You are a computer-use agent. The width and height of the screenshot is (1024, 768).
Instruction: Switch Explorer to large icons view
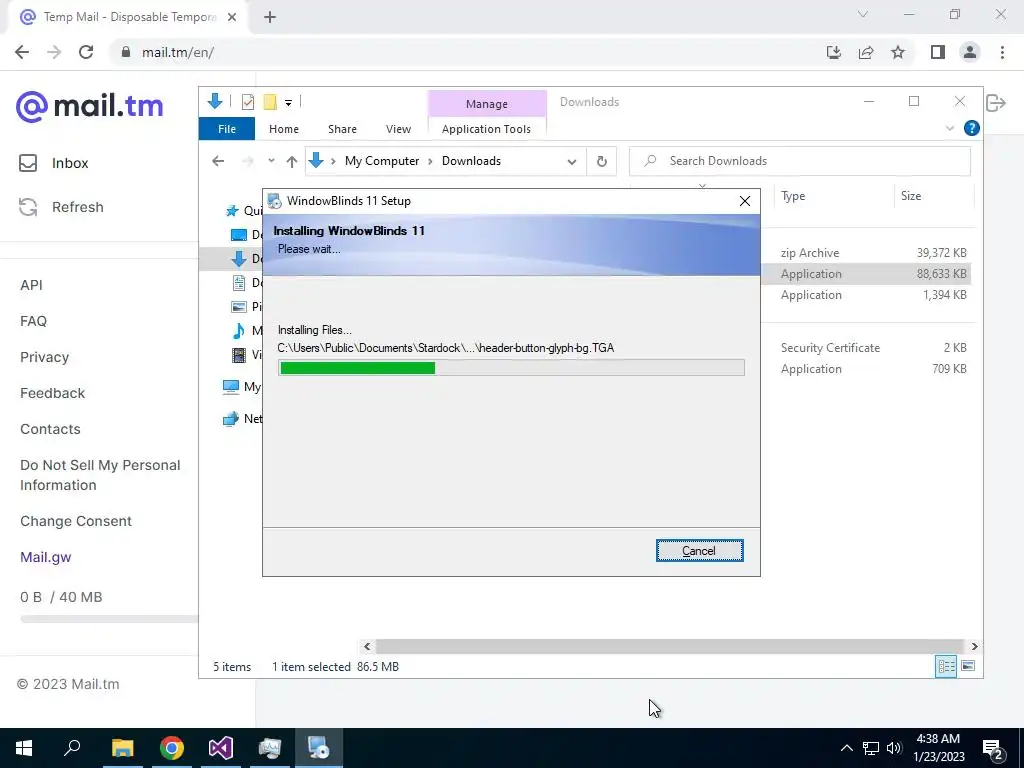pos(968,666)
